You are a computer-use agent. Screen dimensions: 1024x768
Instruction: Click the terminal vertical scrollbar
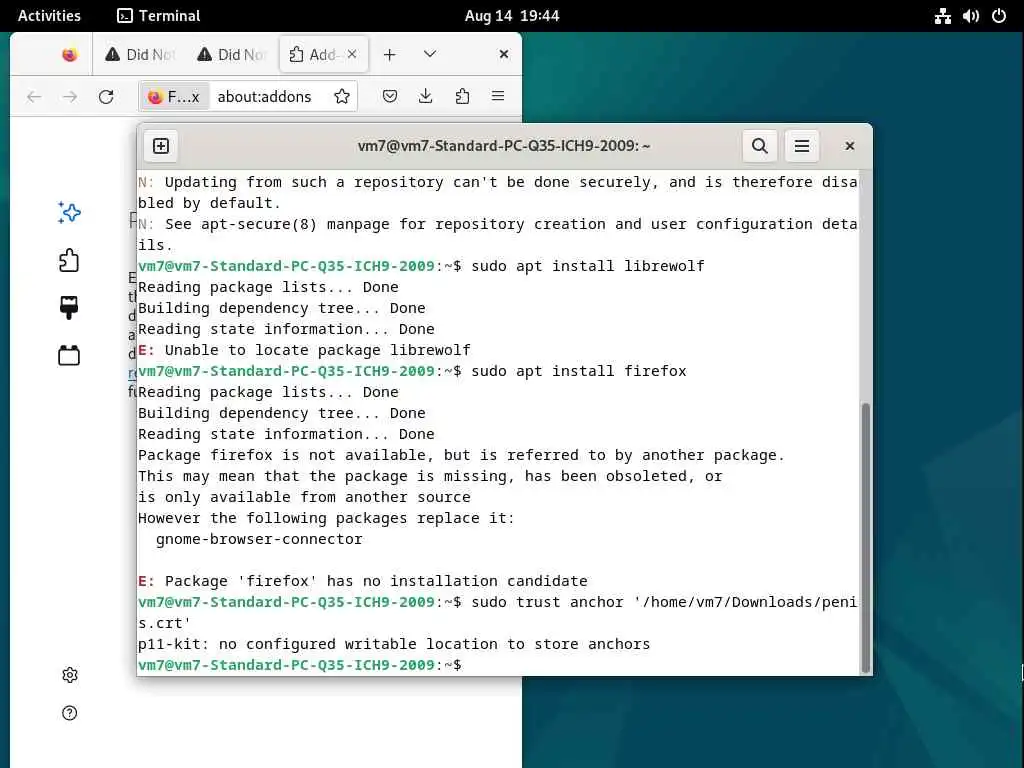[866, 537]
